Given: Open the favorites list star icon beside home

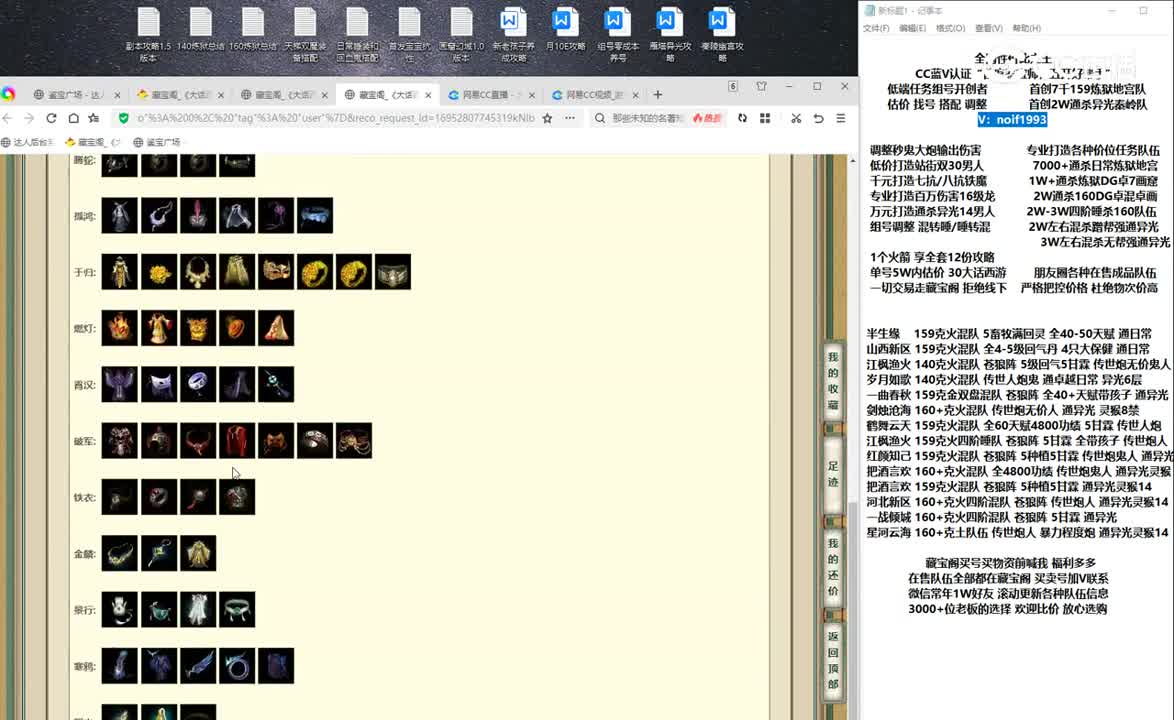Looking at the screenshot, I should pyautogui.click(x=94, y=118).
